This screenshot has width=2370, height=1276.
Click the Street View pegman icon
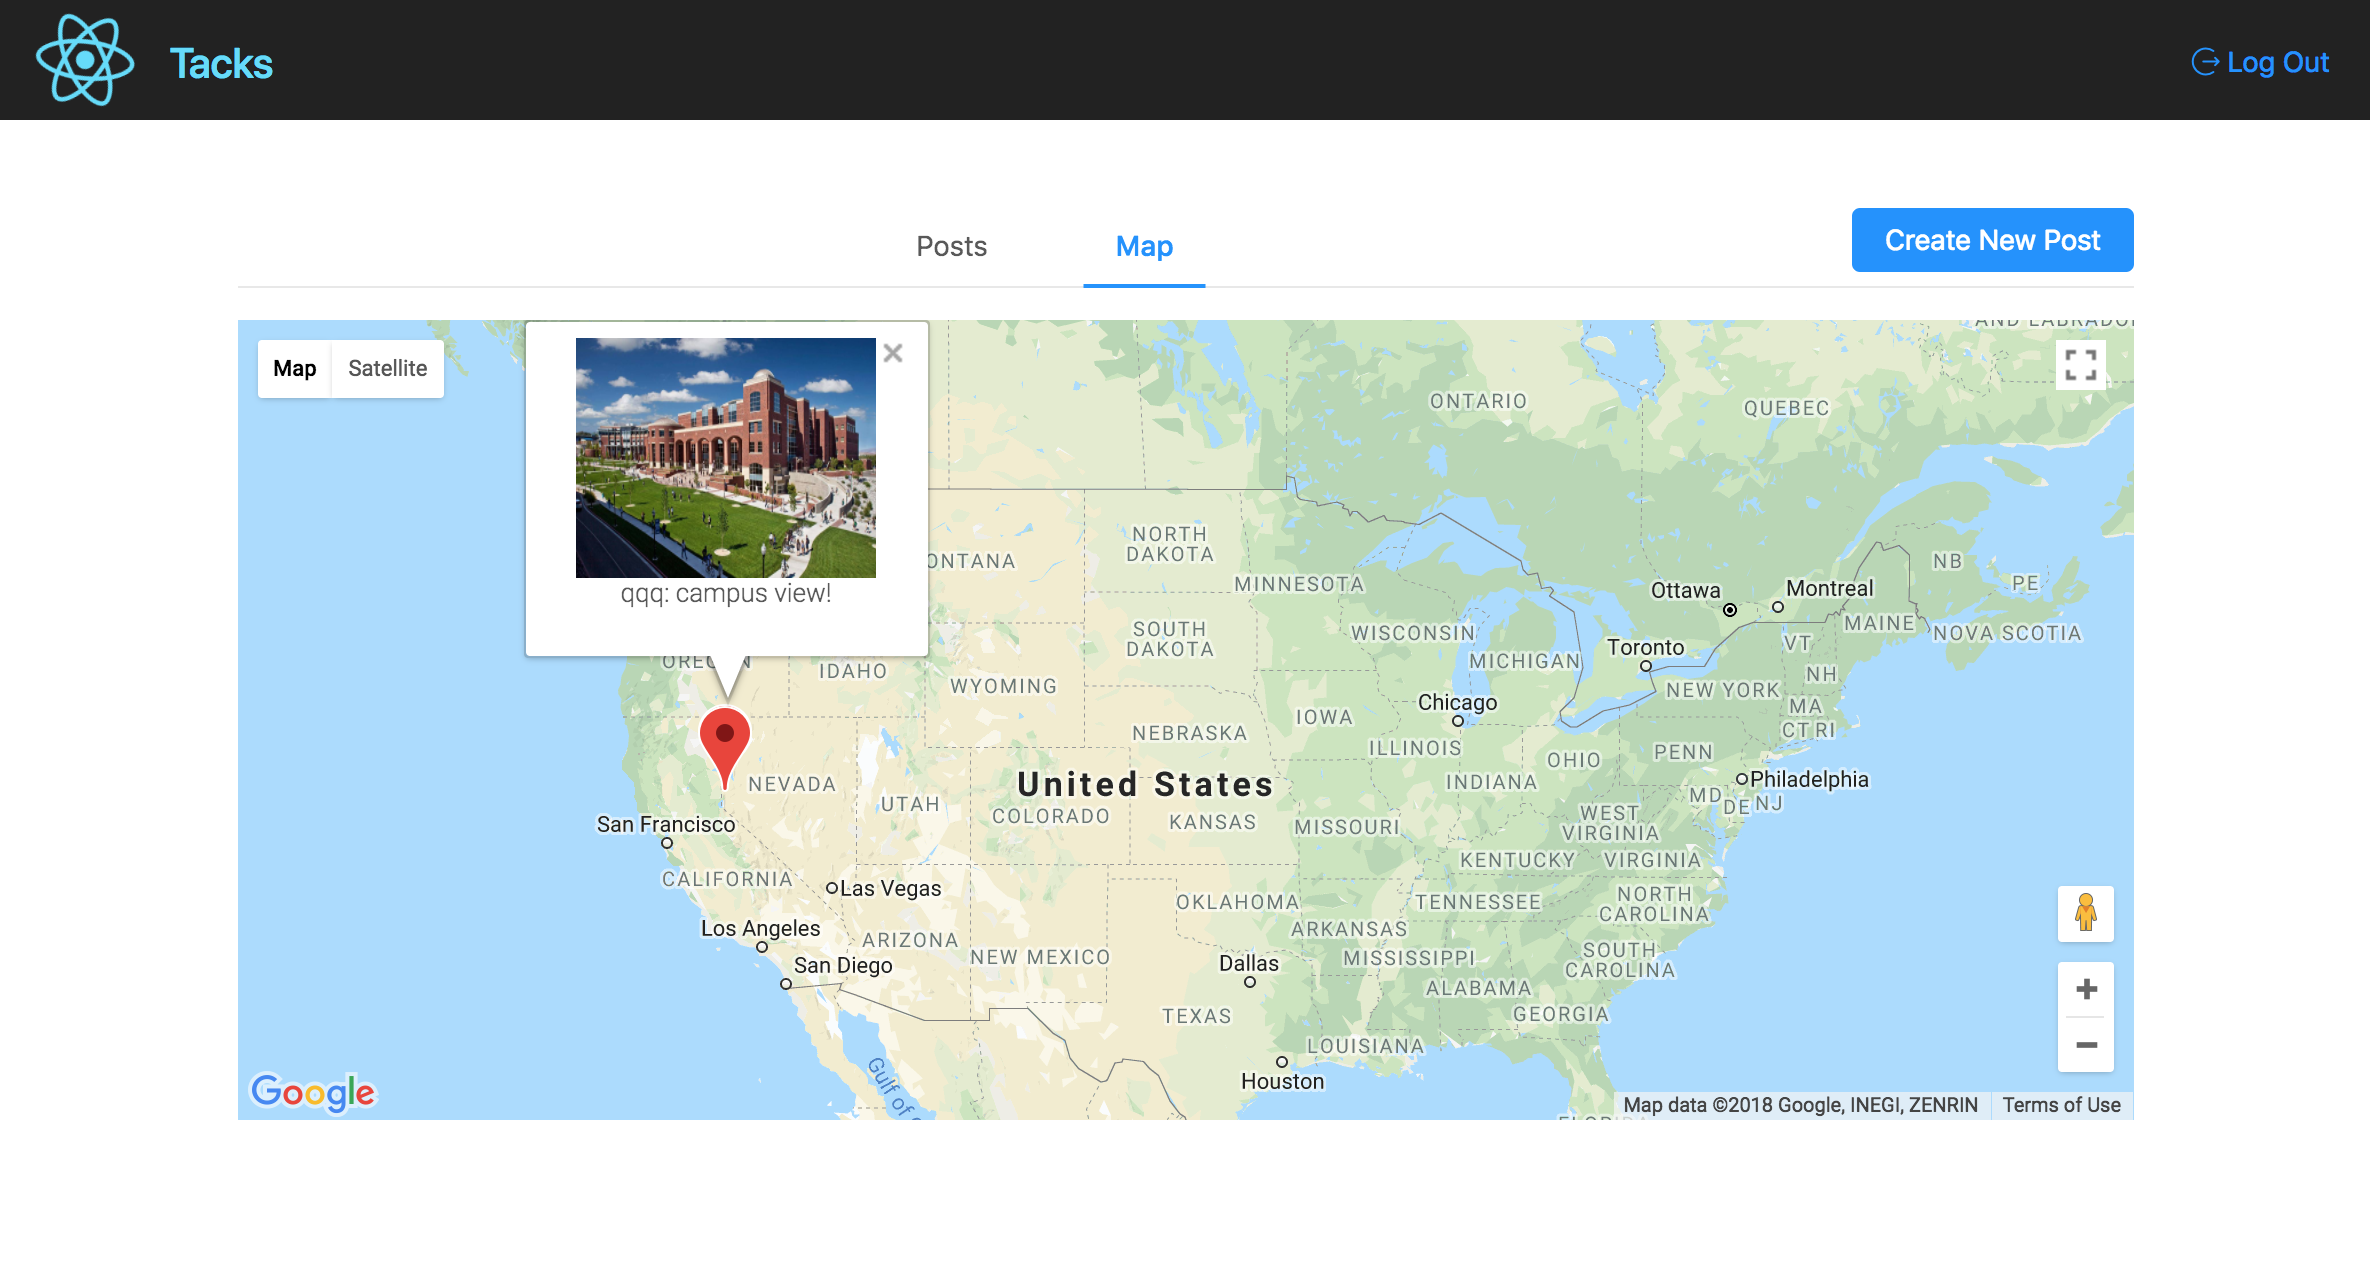(2085, 913)
